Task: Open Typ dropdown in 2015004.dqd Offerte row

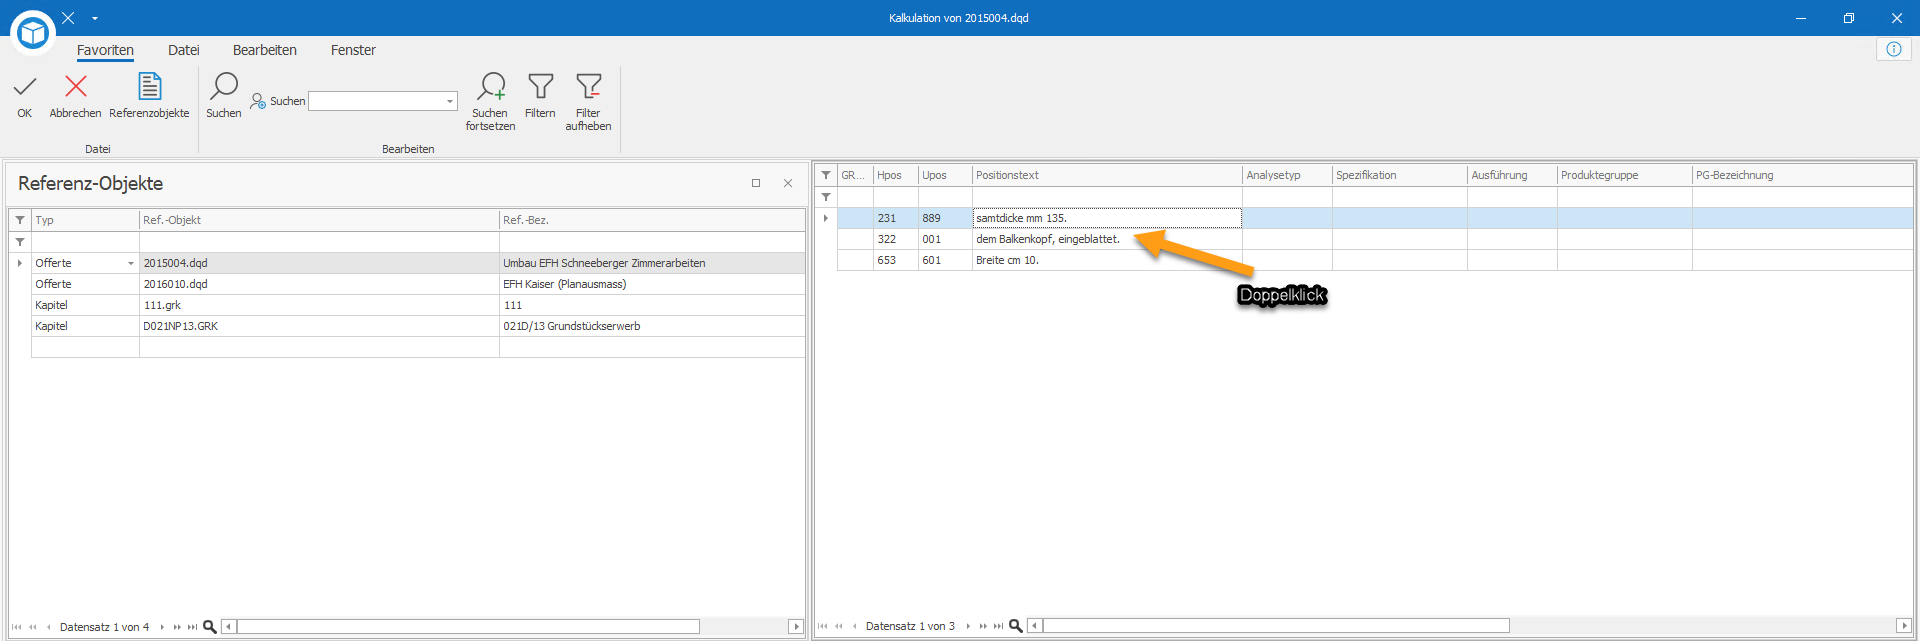Action: [131, 263]
